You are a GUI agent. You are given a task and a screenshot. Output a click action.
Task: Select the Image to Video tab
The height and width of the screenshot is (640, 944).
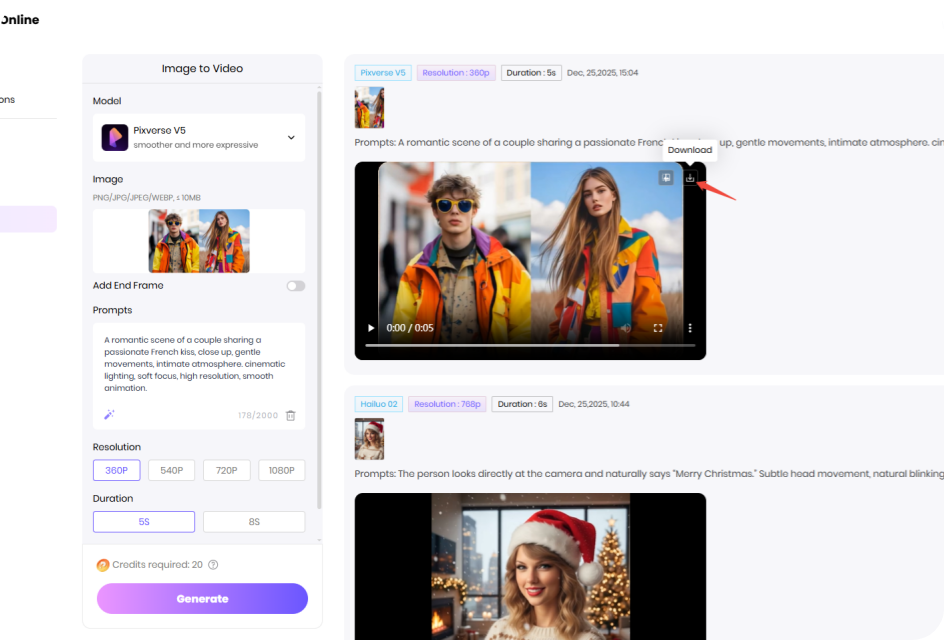tap(202, 68)
